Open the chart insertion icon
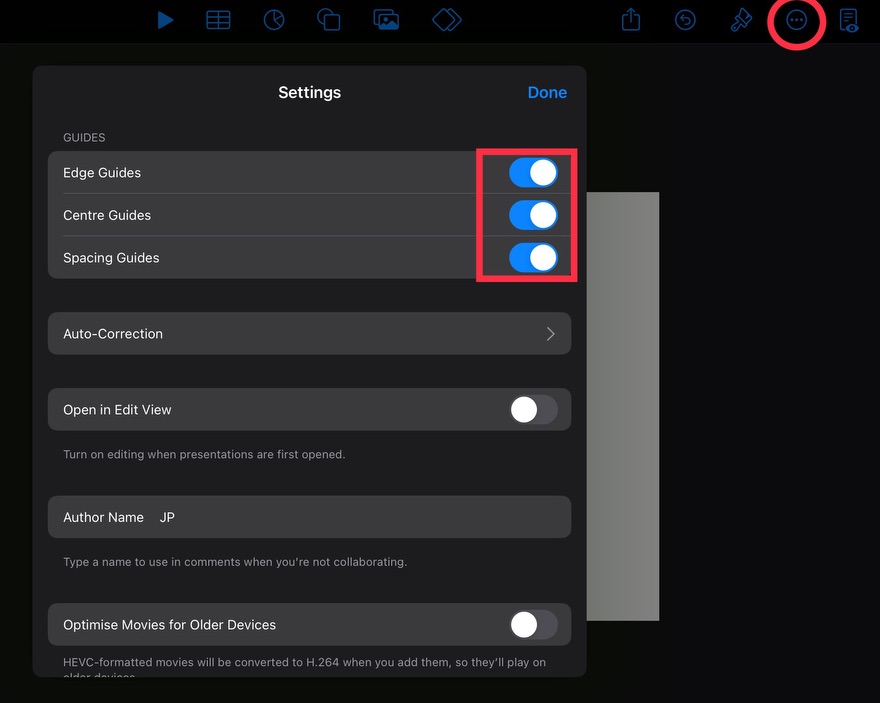This screenshot has height=703, width=880. pyautogui.click(x=274, y=20)
